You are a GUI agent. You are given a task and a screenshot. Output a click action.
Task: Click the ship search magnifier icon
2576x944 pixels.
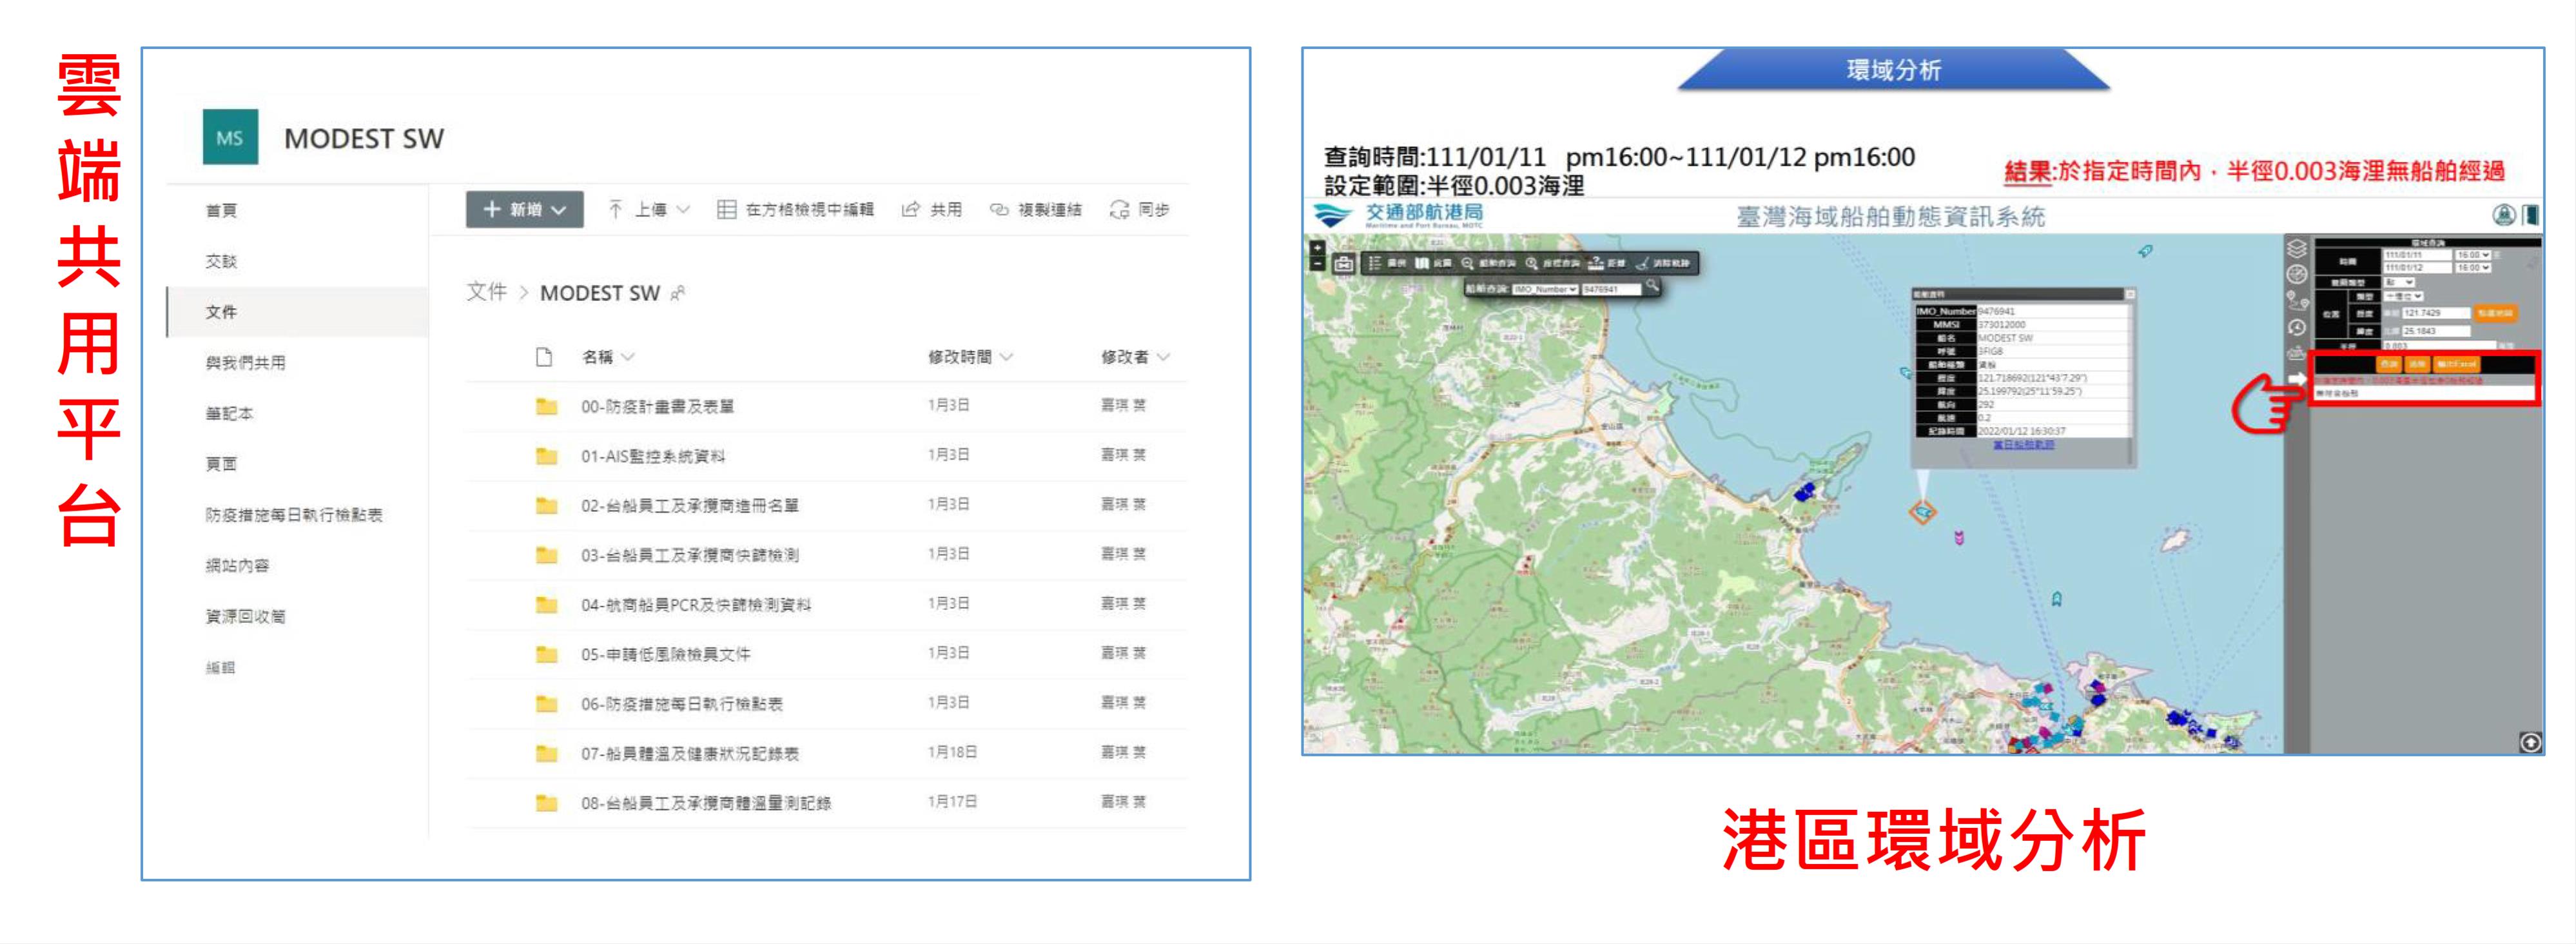1653,287
